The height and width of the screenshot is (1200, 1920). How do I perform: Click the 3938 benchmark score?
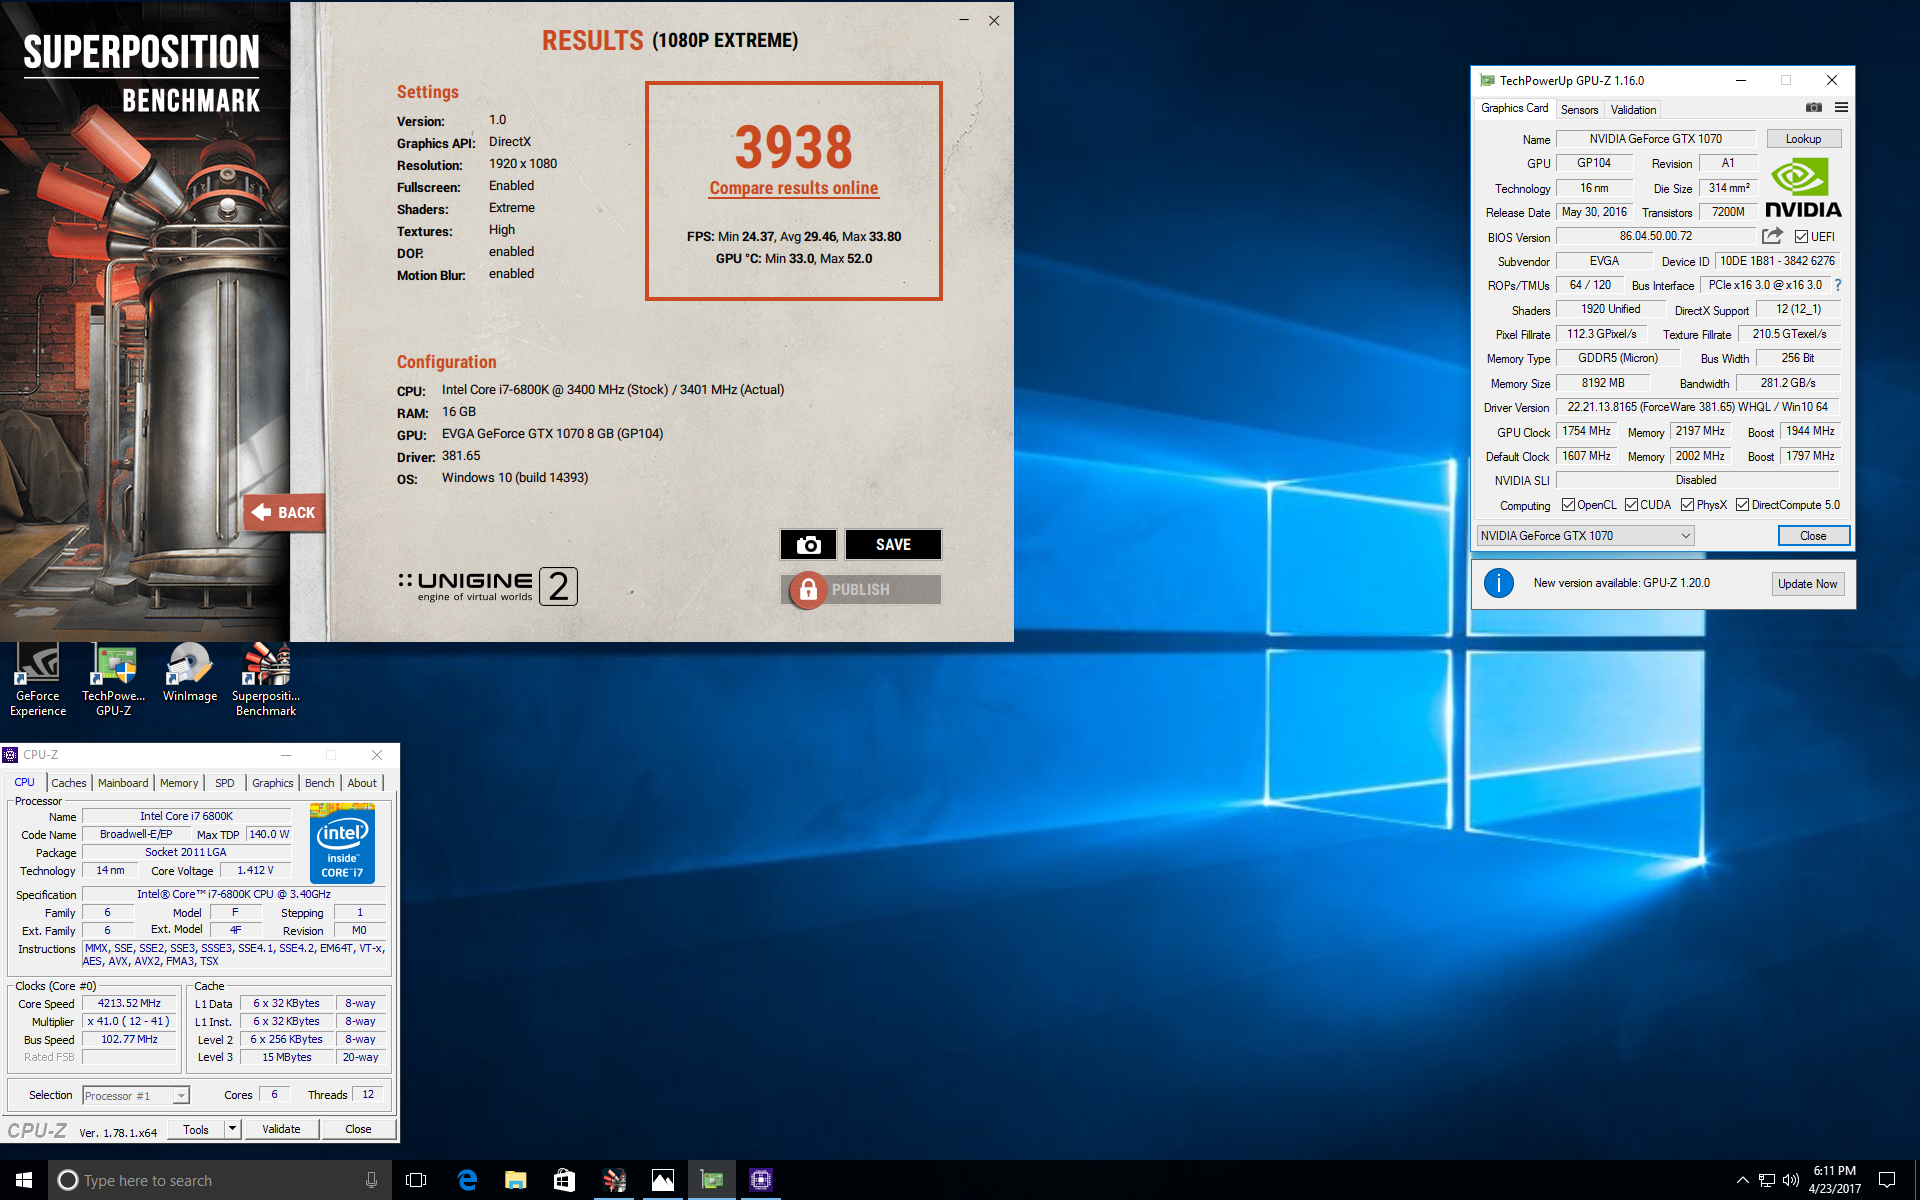tap(794, 147)
